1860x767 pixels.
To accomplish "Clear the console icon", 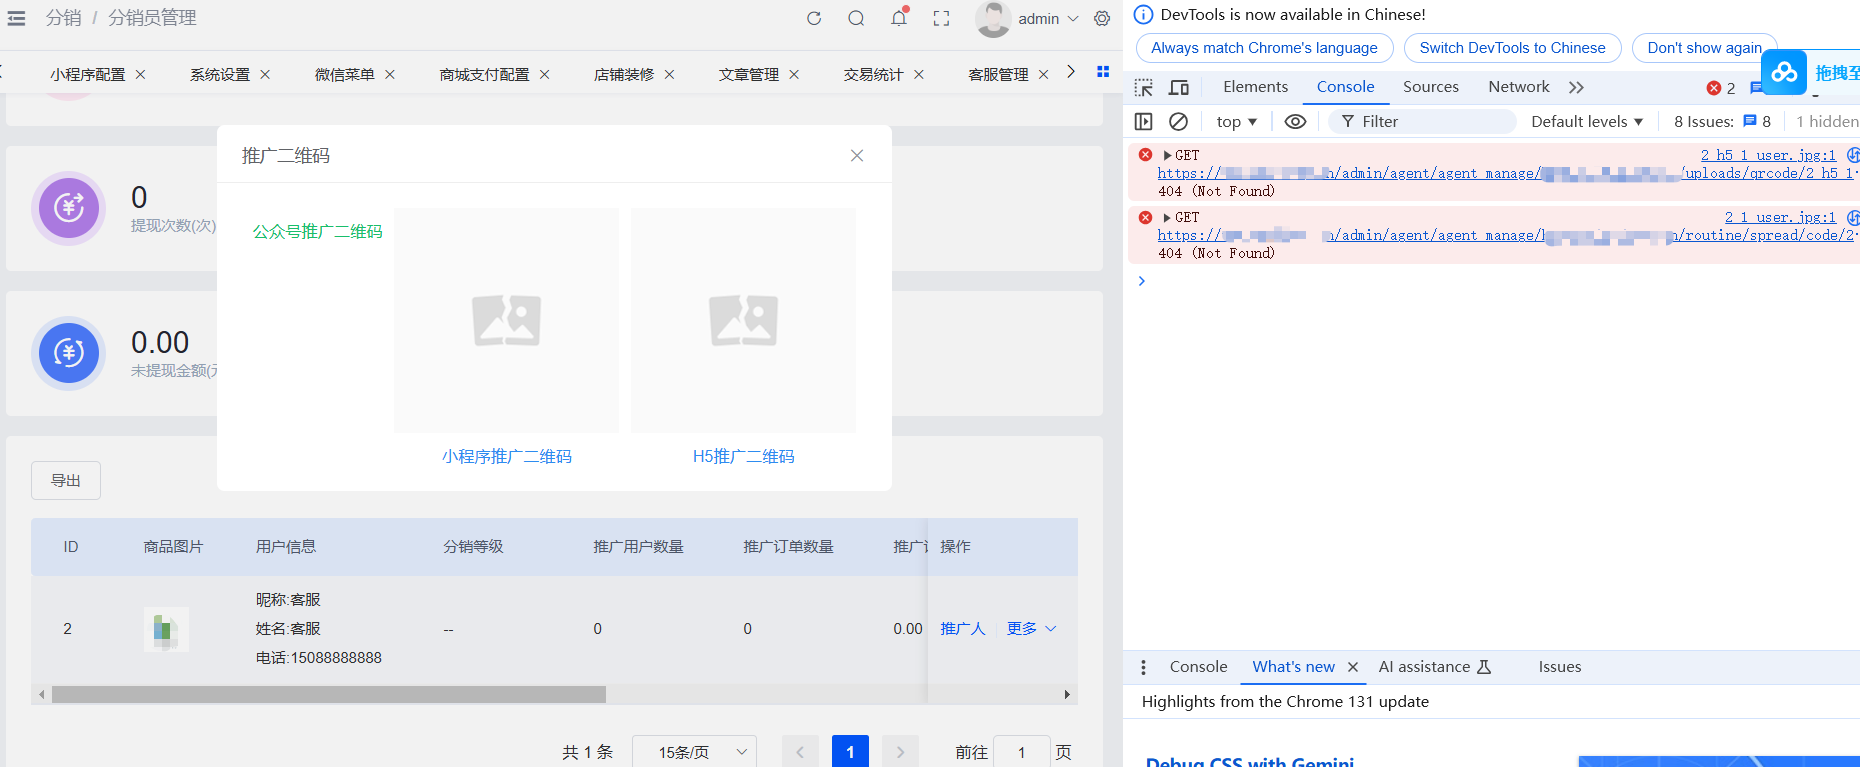I will pos(1179,121).
